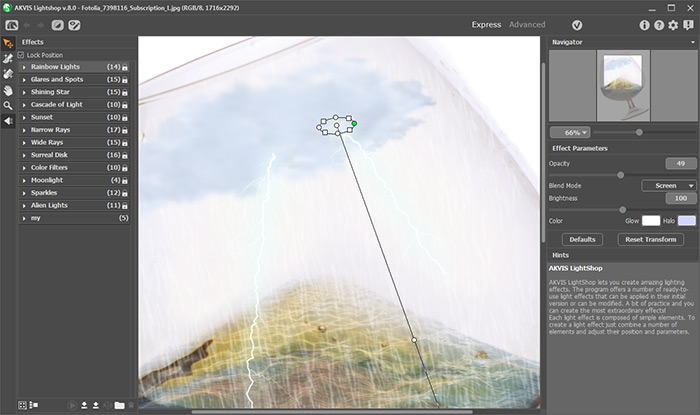Click the Navigator preview thumbnail
The image size is (700, 415).
click(x=623, y=86)
